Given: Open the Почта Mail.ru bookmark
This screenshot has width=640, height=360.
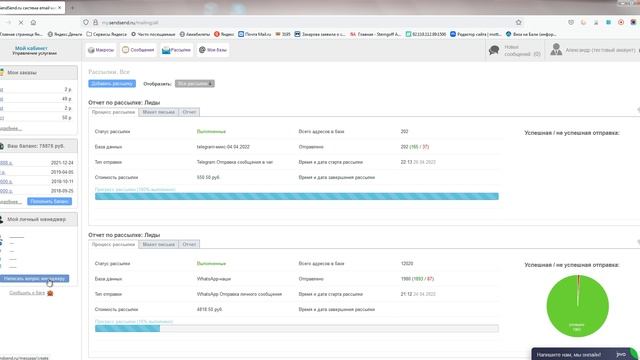Looking at the screenshot, I should click(255, 34).
